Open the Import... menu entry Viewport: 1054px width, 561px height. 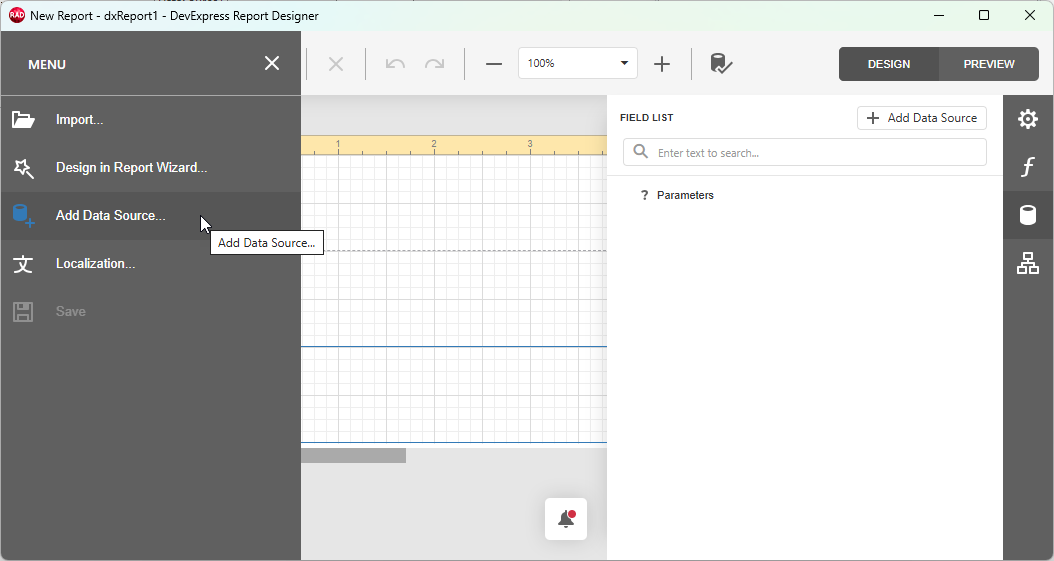coord(151,120)
